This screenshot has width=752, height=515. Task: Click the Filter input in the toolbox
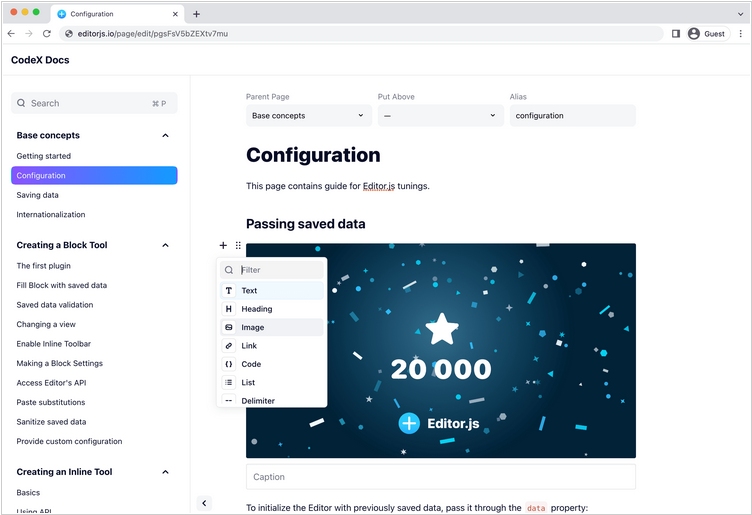tap(272, 270)
